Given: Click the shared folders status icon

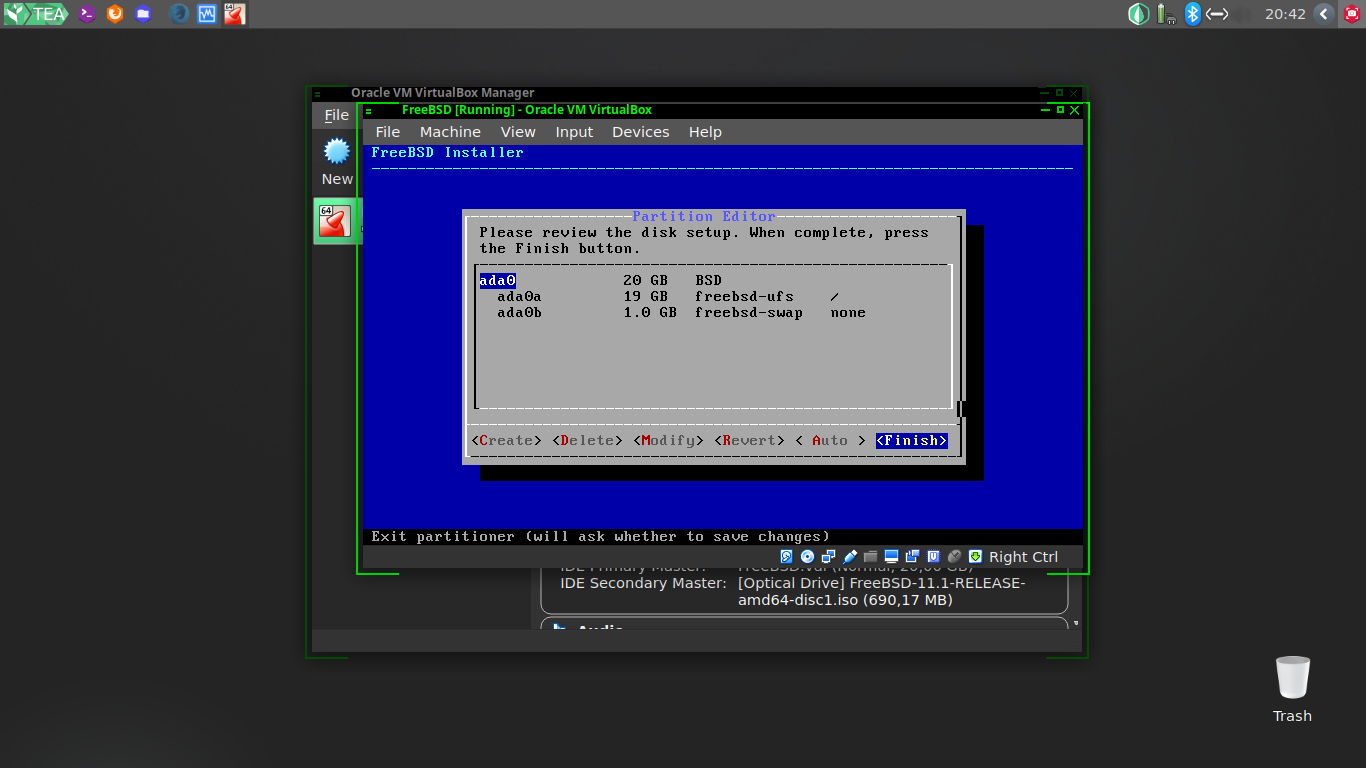Looking at the screenshot, I should [x=870, y=557].
